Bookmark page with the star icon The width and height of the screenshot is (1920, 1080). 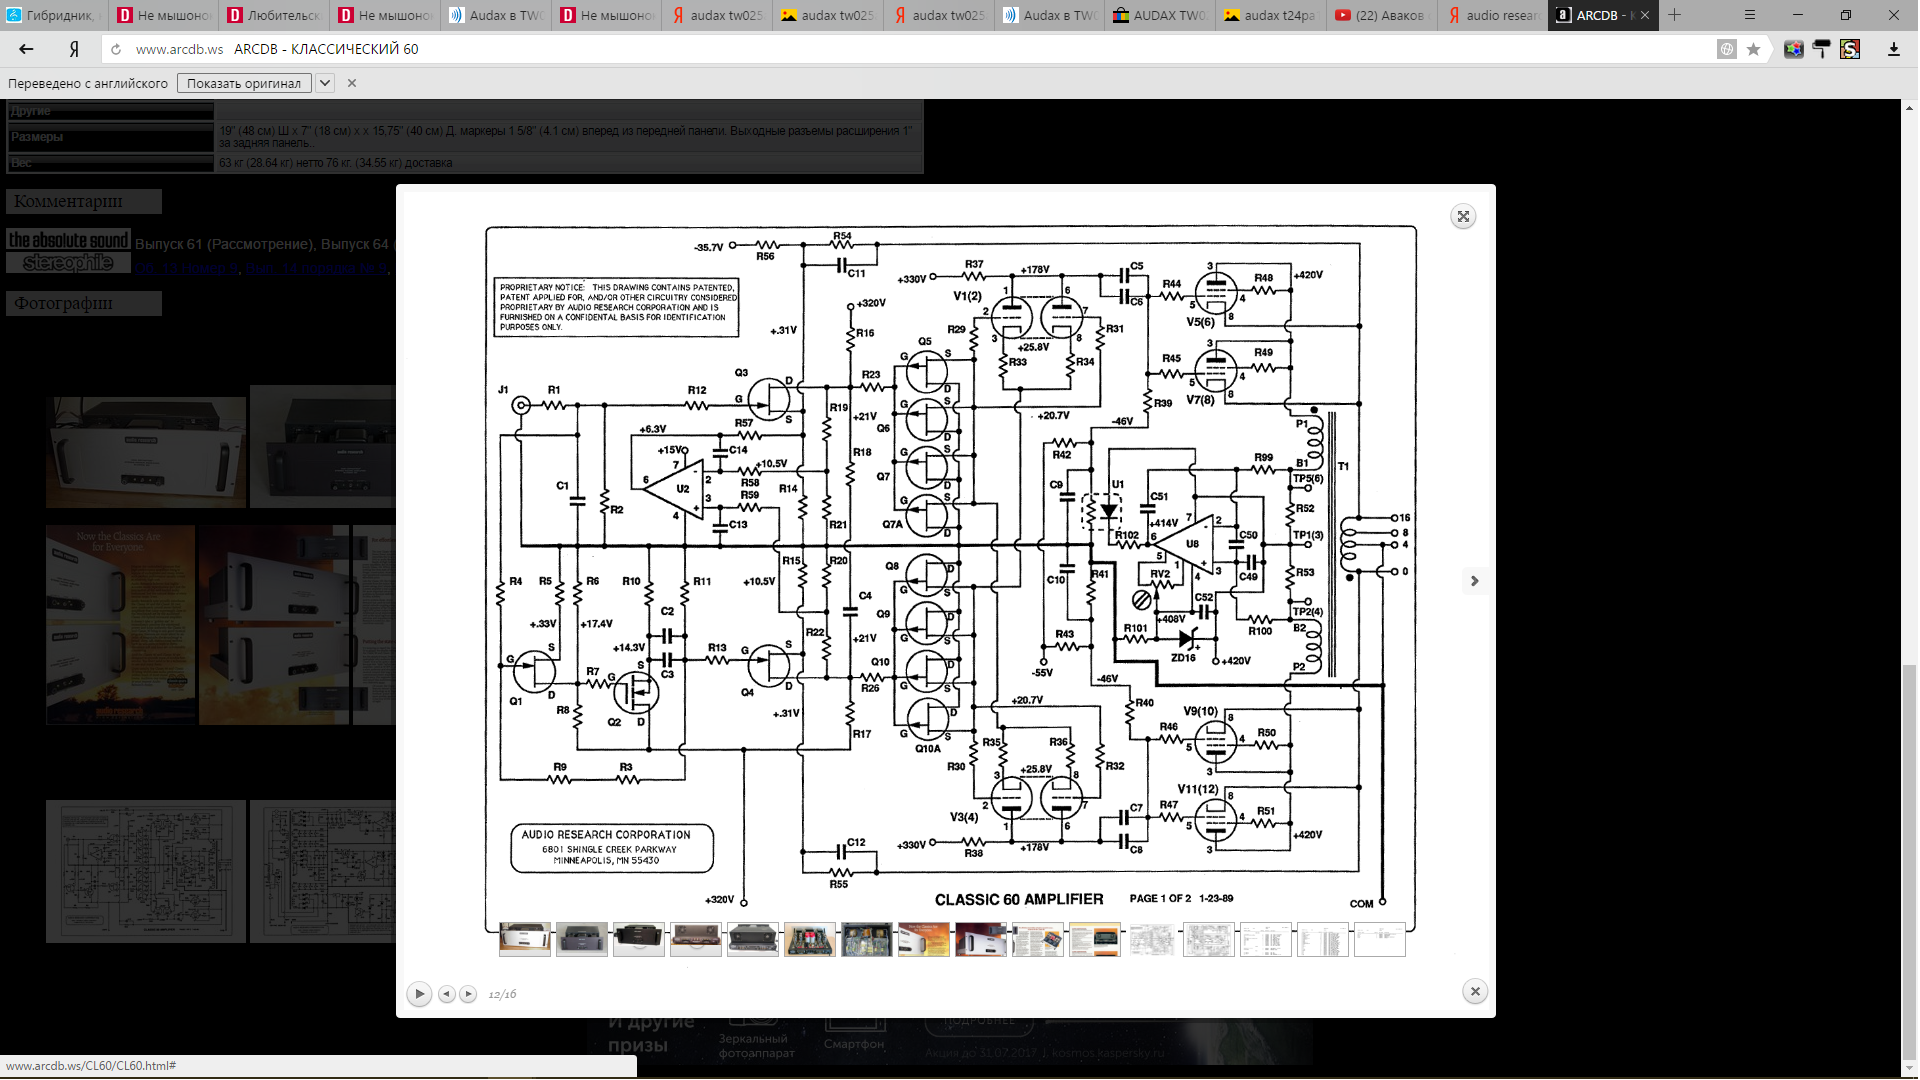[1753, 49]
